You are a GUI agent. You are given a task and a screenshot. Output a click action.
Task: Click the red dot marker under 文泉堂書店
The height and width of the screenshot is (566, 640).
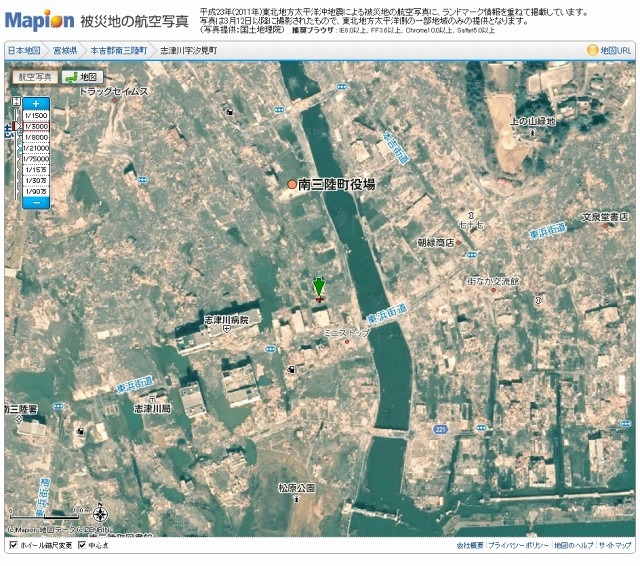click(605, 226)
